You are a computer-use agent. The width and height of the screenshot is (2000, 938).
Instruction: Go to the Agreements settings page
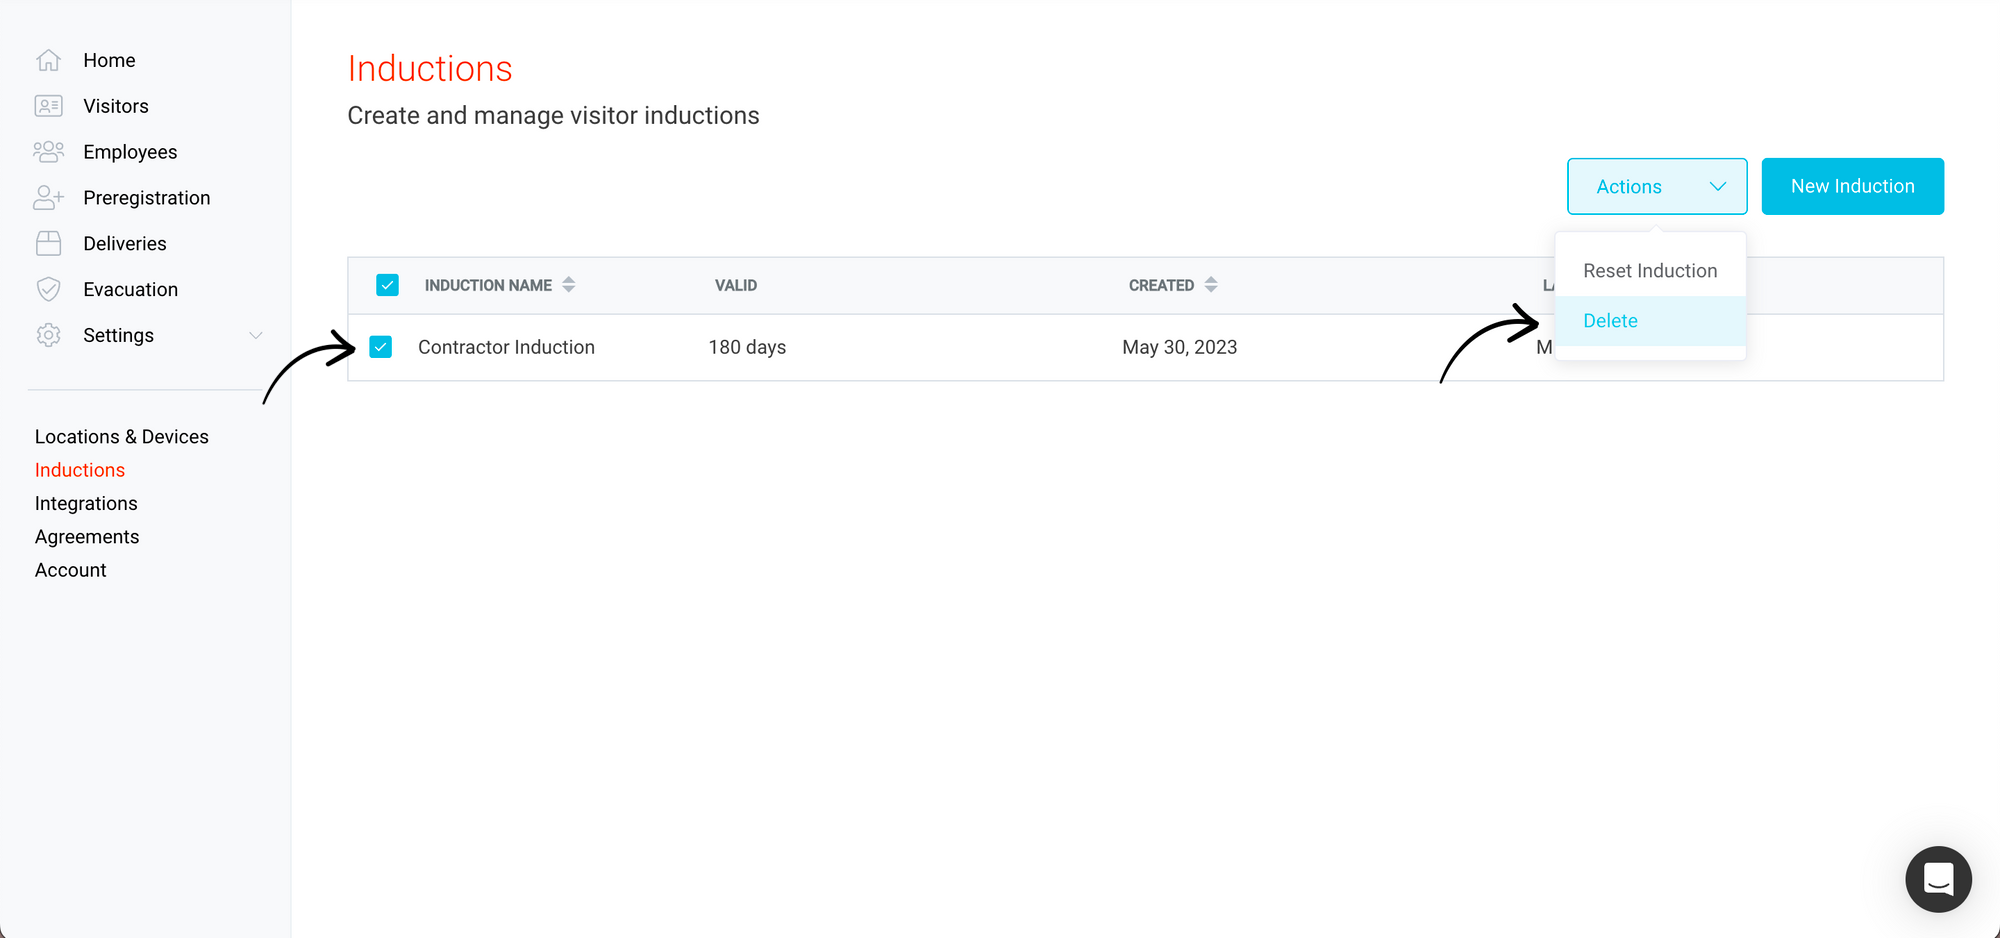point(87,536)
